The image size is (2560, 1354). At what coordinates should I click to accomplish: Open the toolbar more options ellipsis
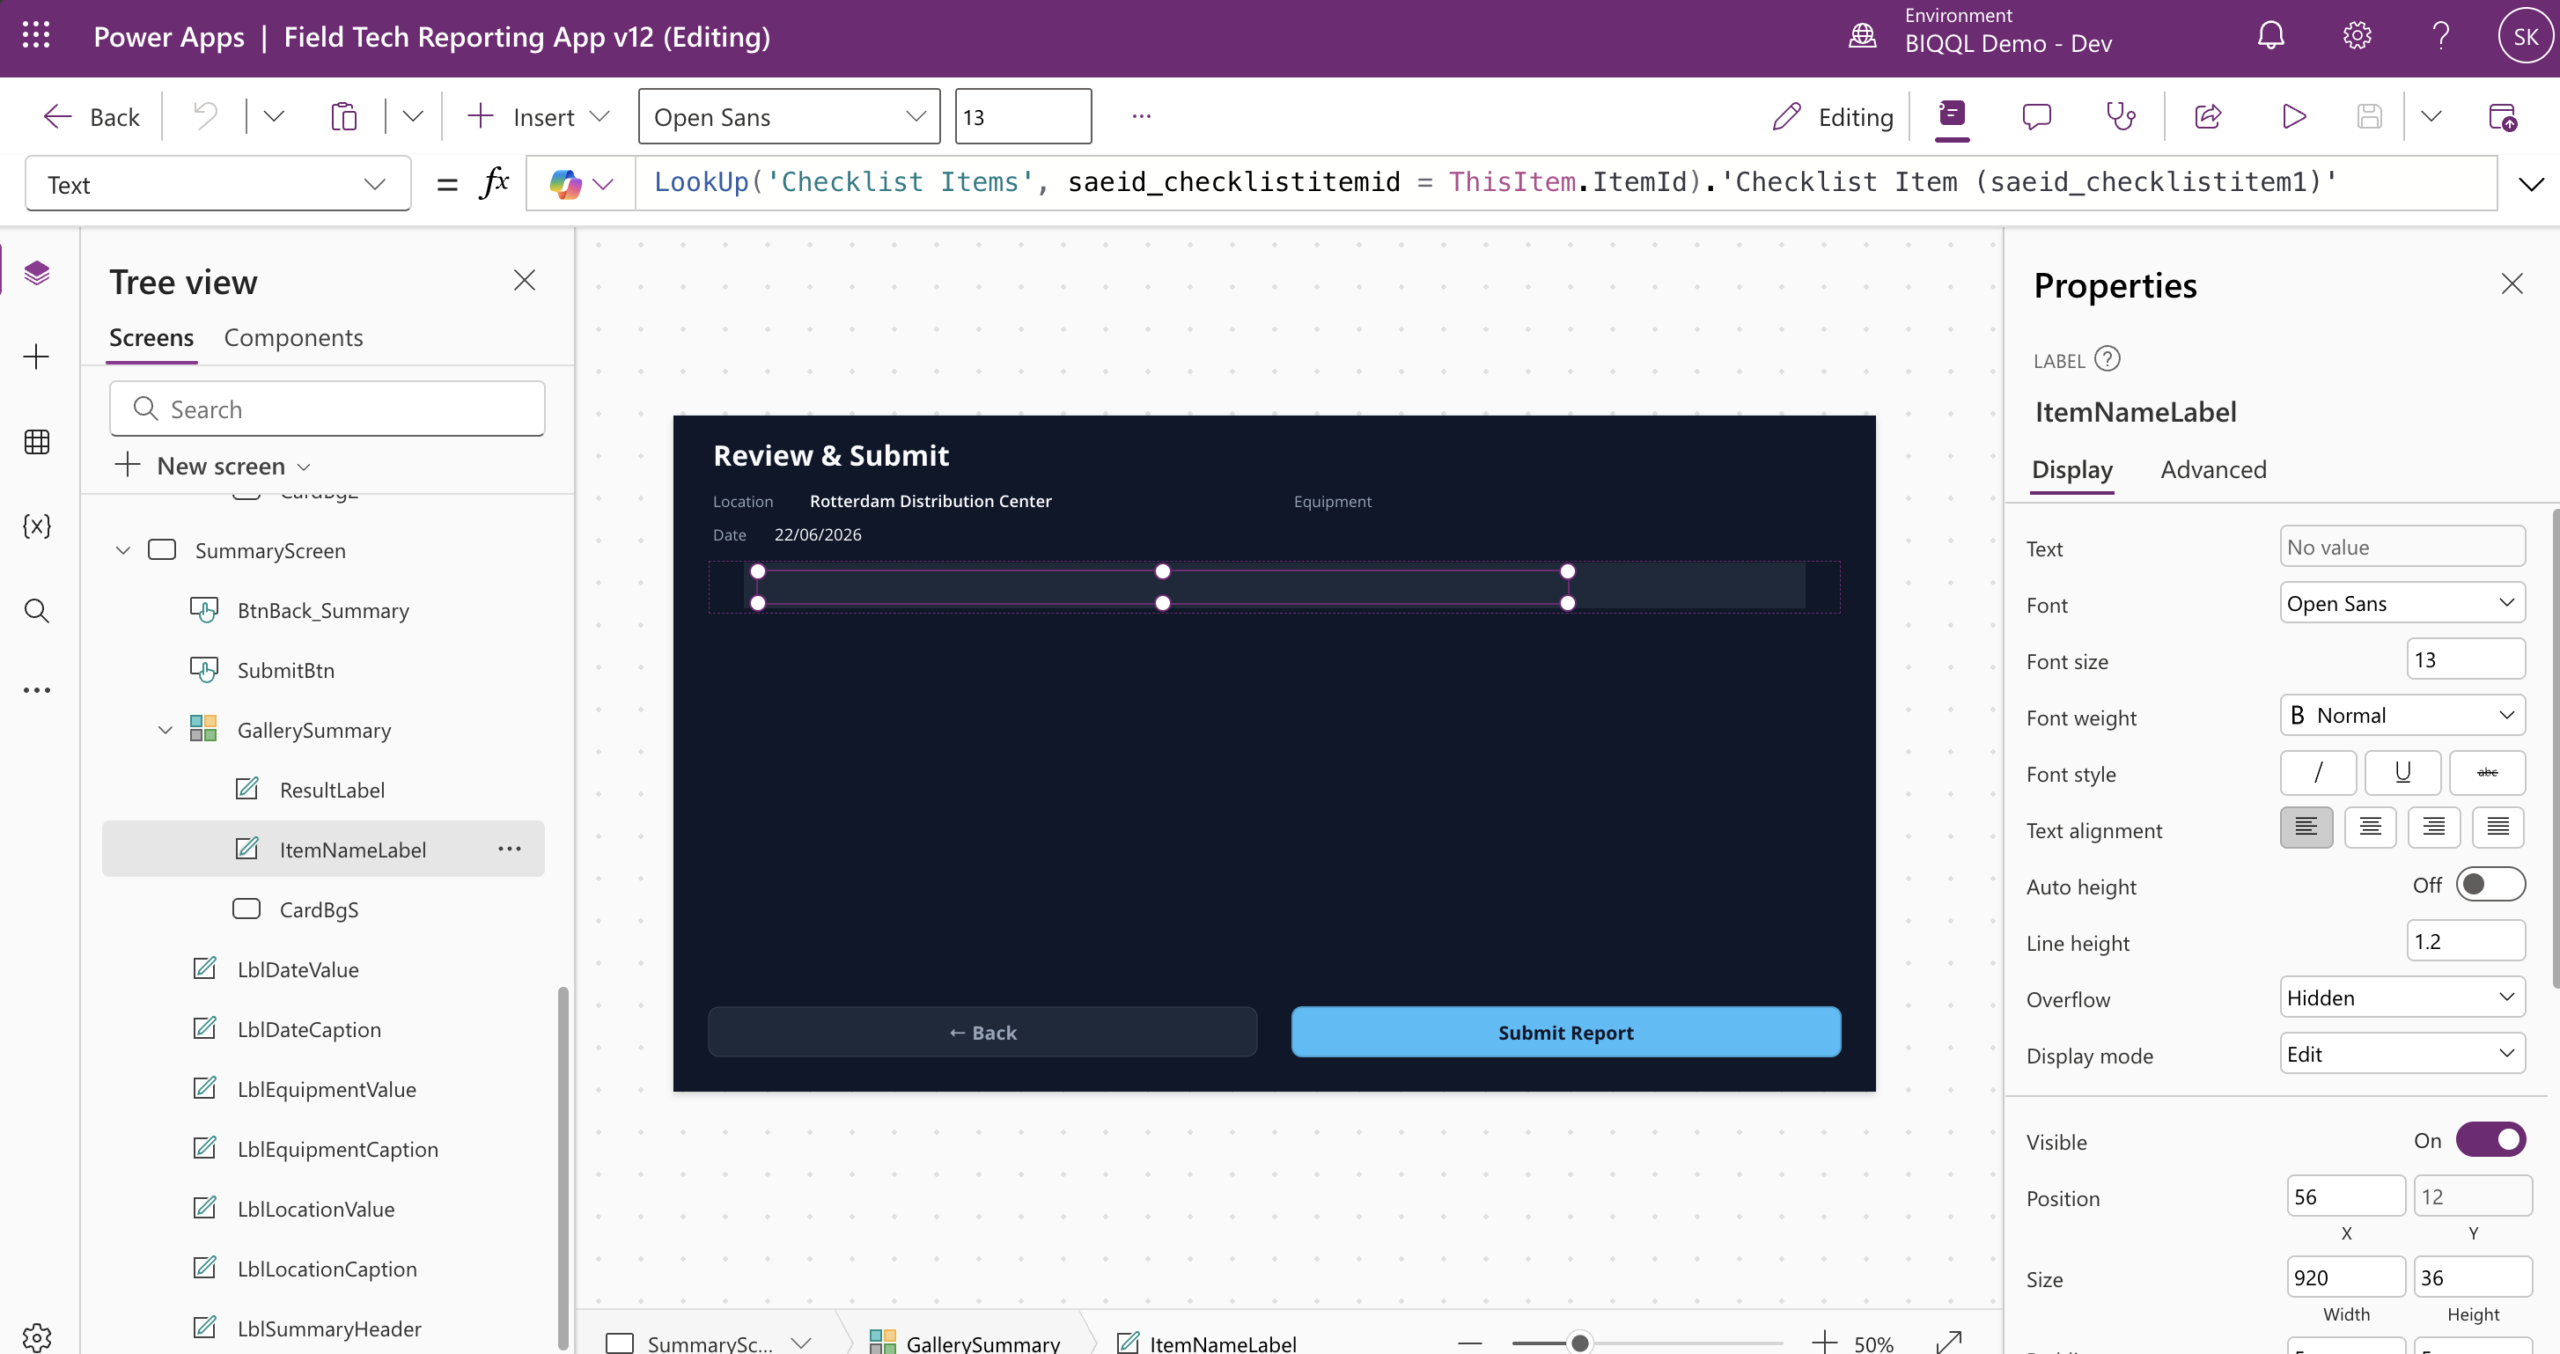coord(1141,116)
